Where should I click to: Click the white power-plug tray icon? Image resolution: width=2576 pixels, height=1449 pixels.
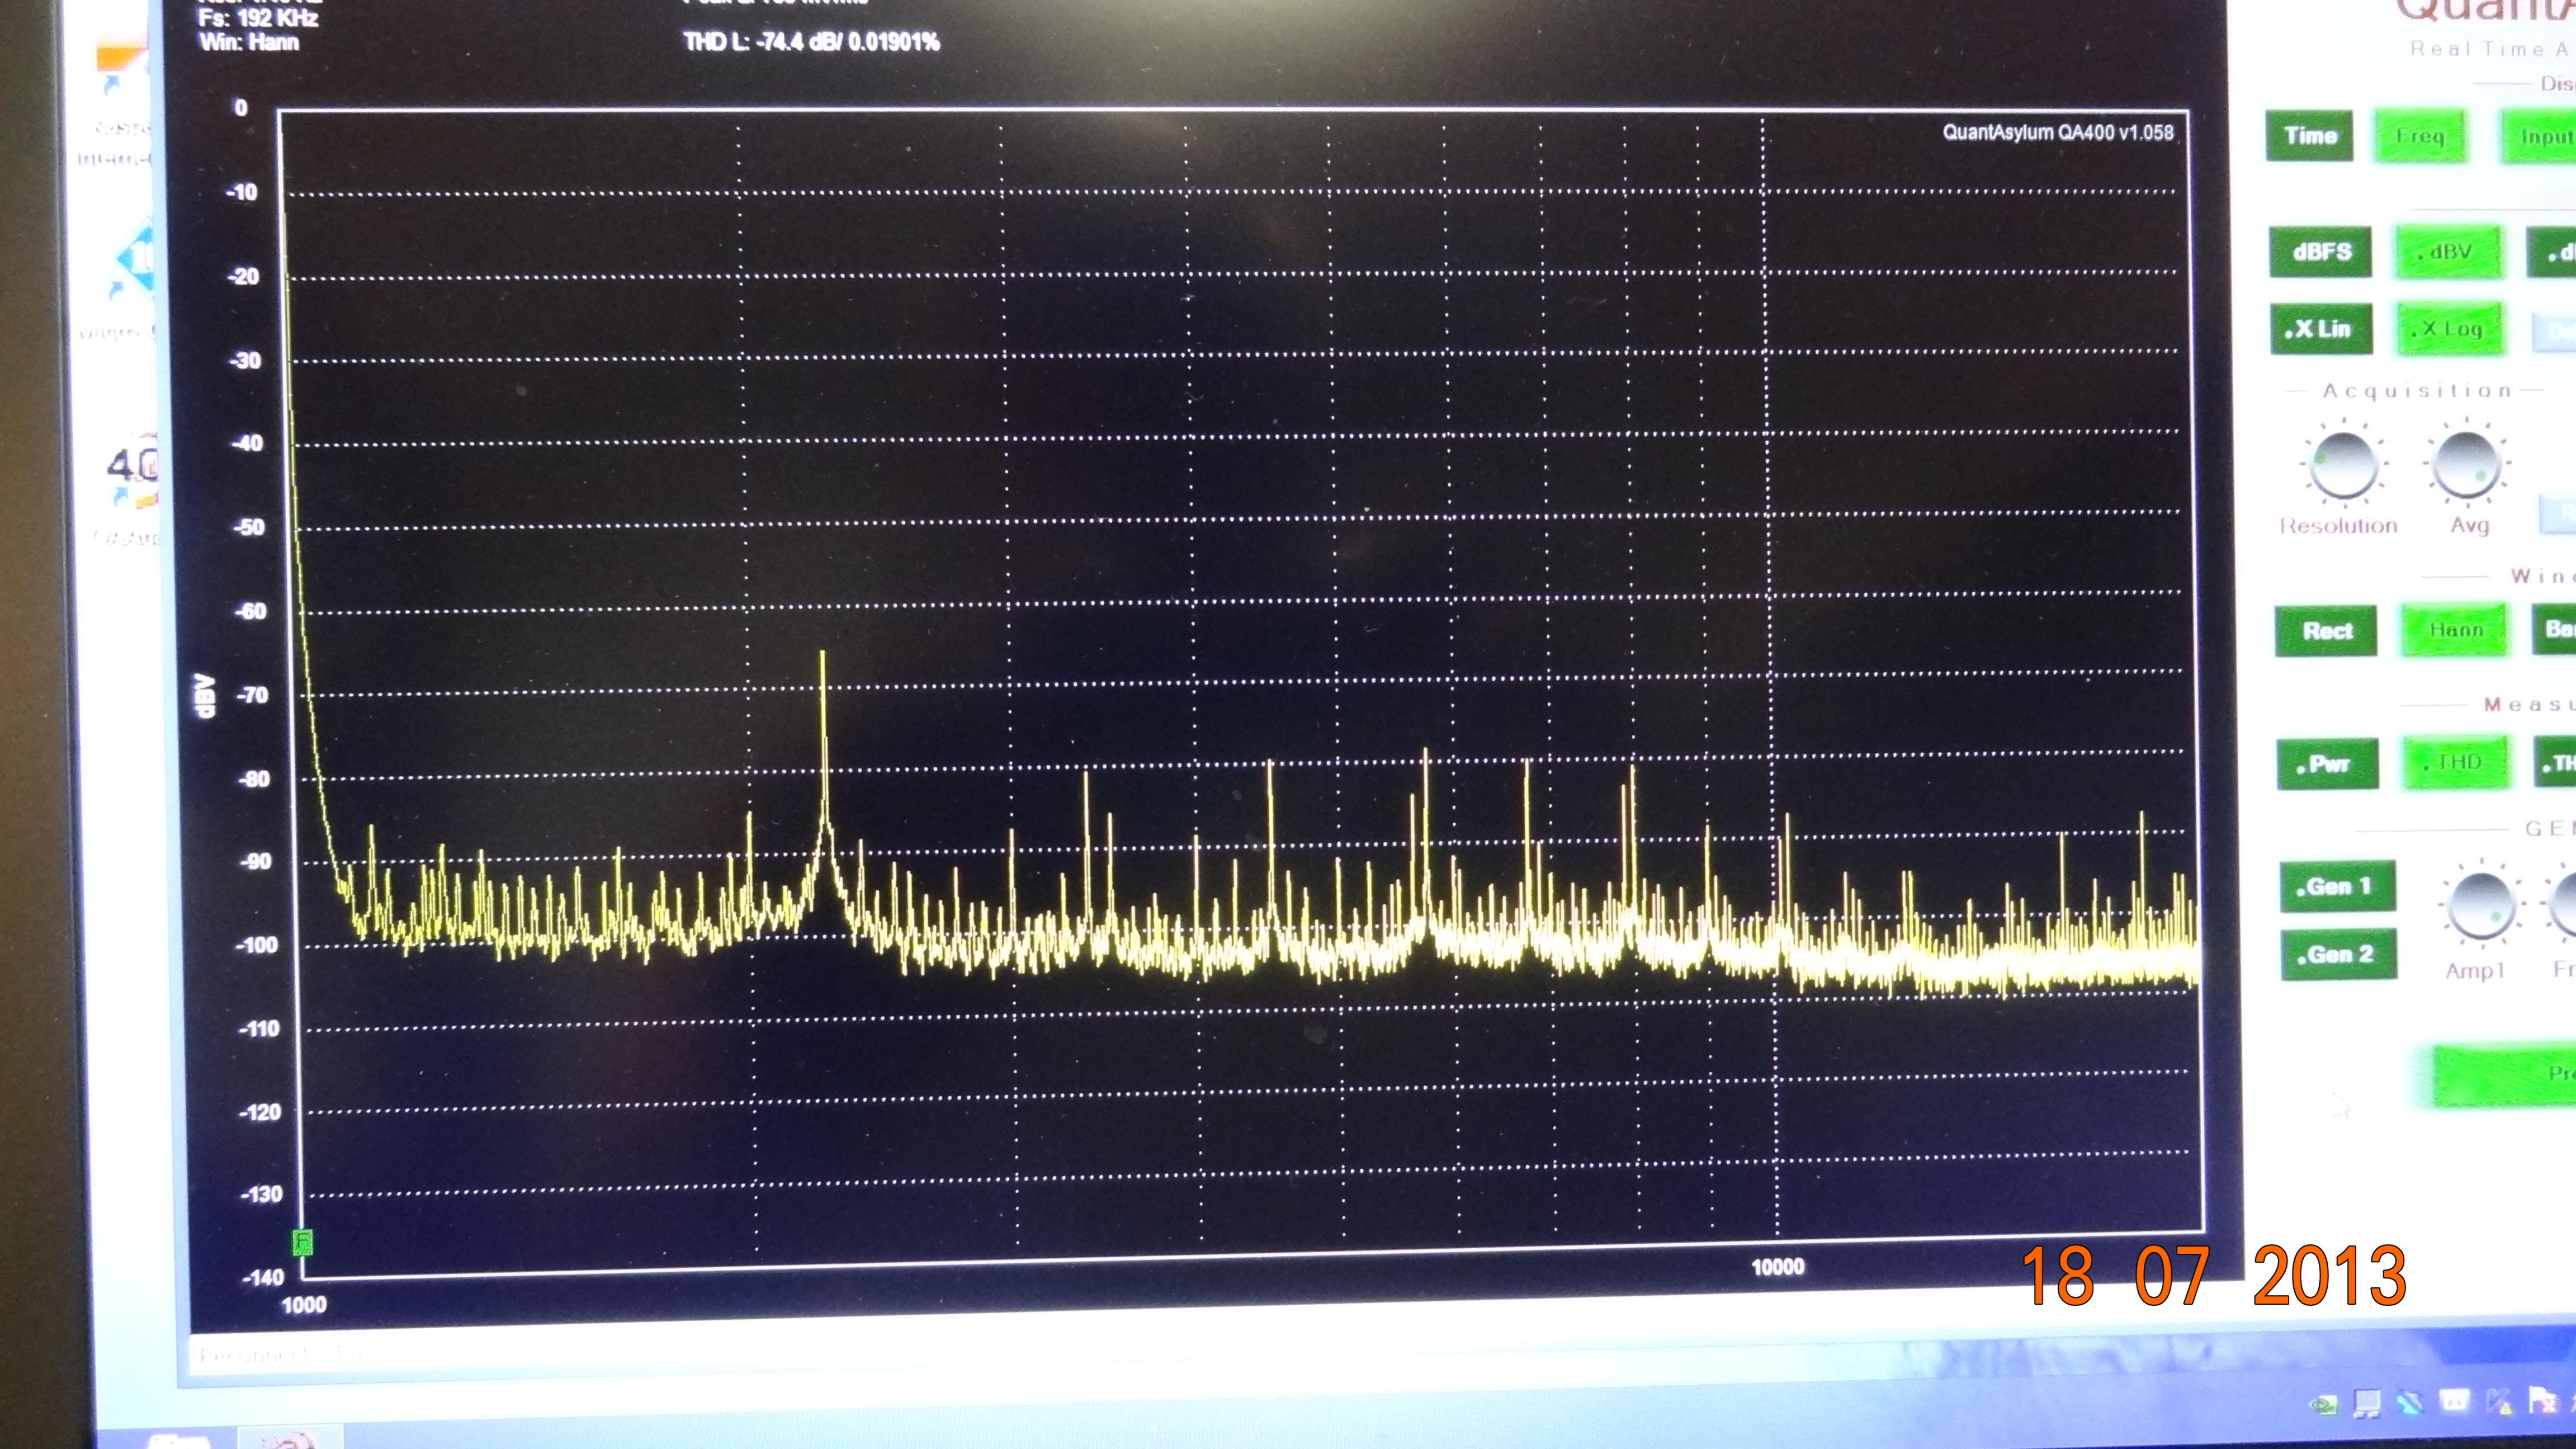(2454, 1401)
